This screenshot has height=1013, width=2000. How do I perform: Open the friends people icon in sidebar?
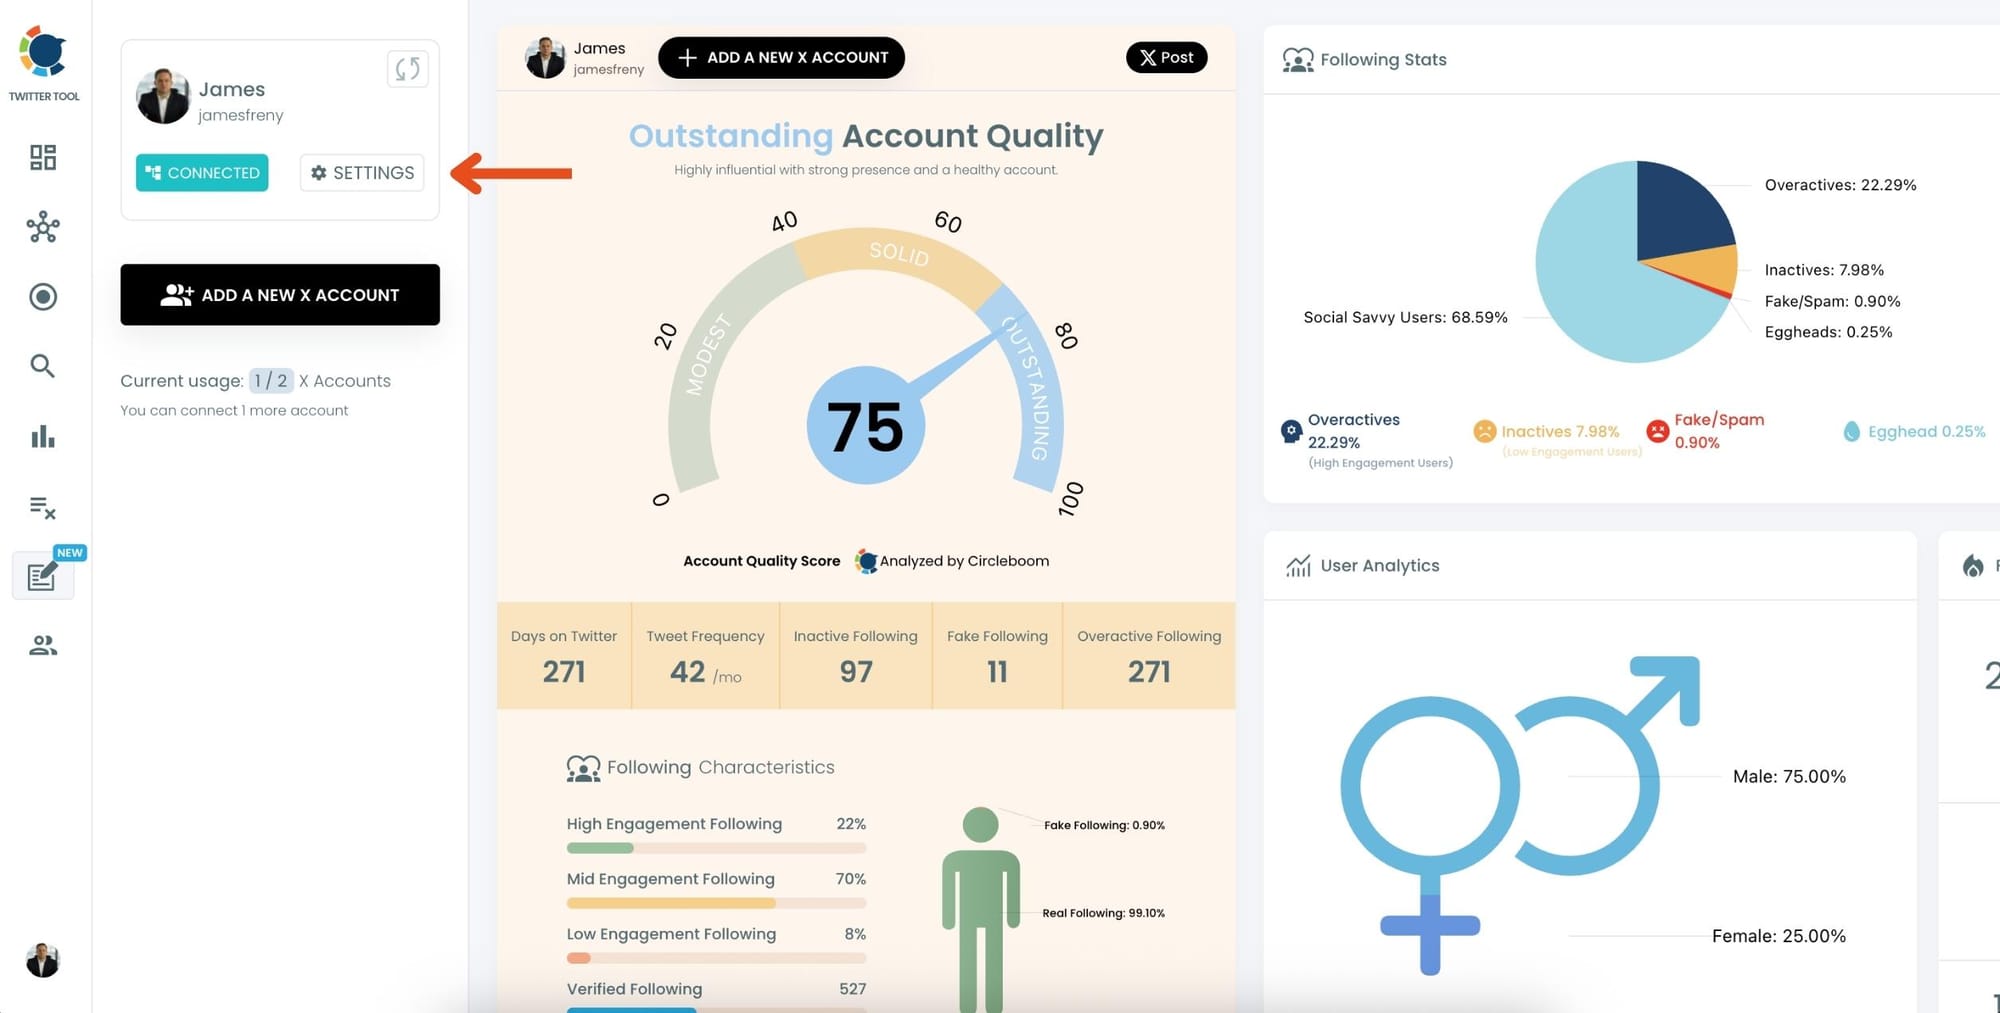[42, 646]
